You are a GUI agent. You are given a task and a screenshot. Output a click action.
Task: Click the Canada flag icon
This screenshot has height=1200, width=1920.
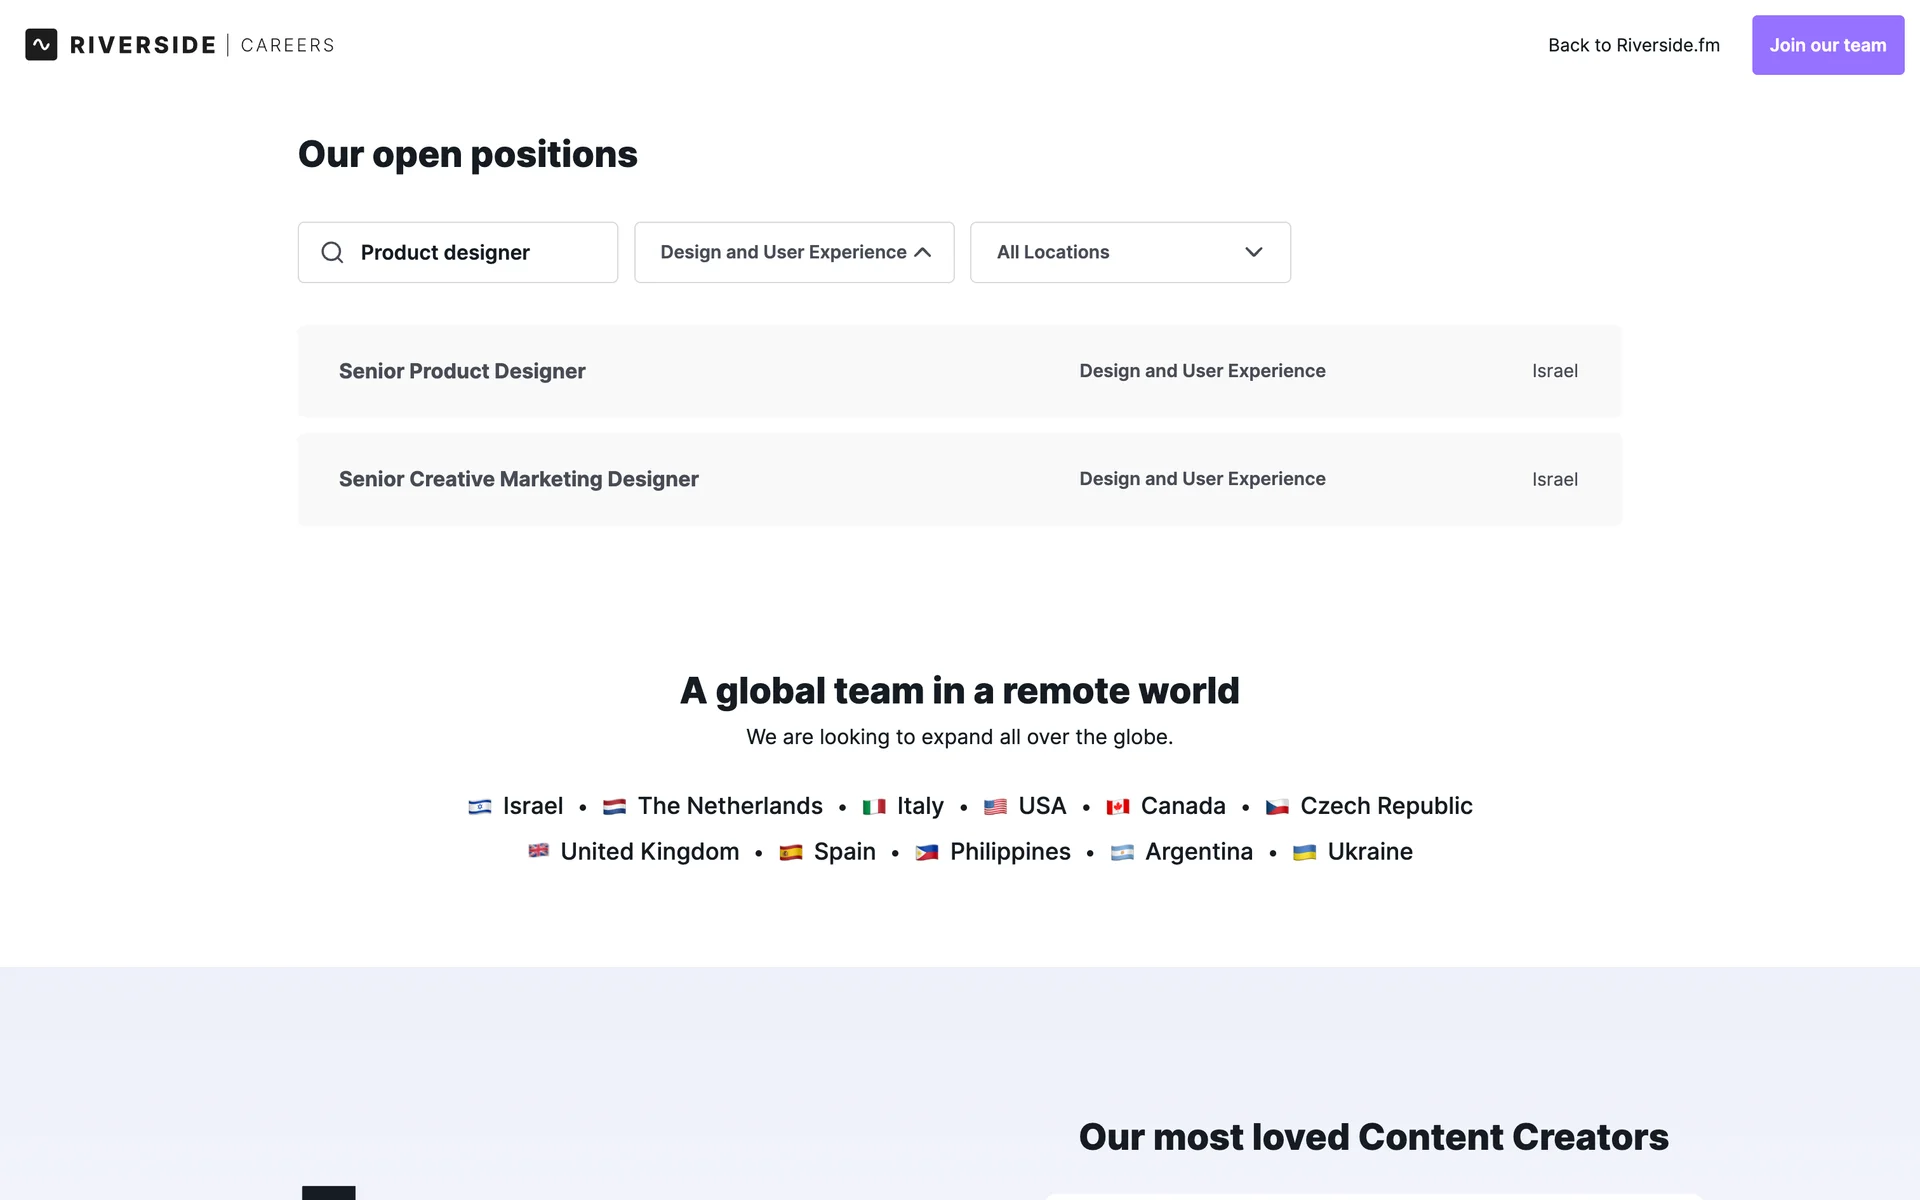(1117, 807)
